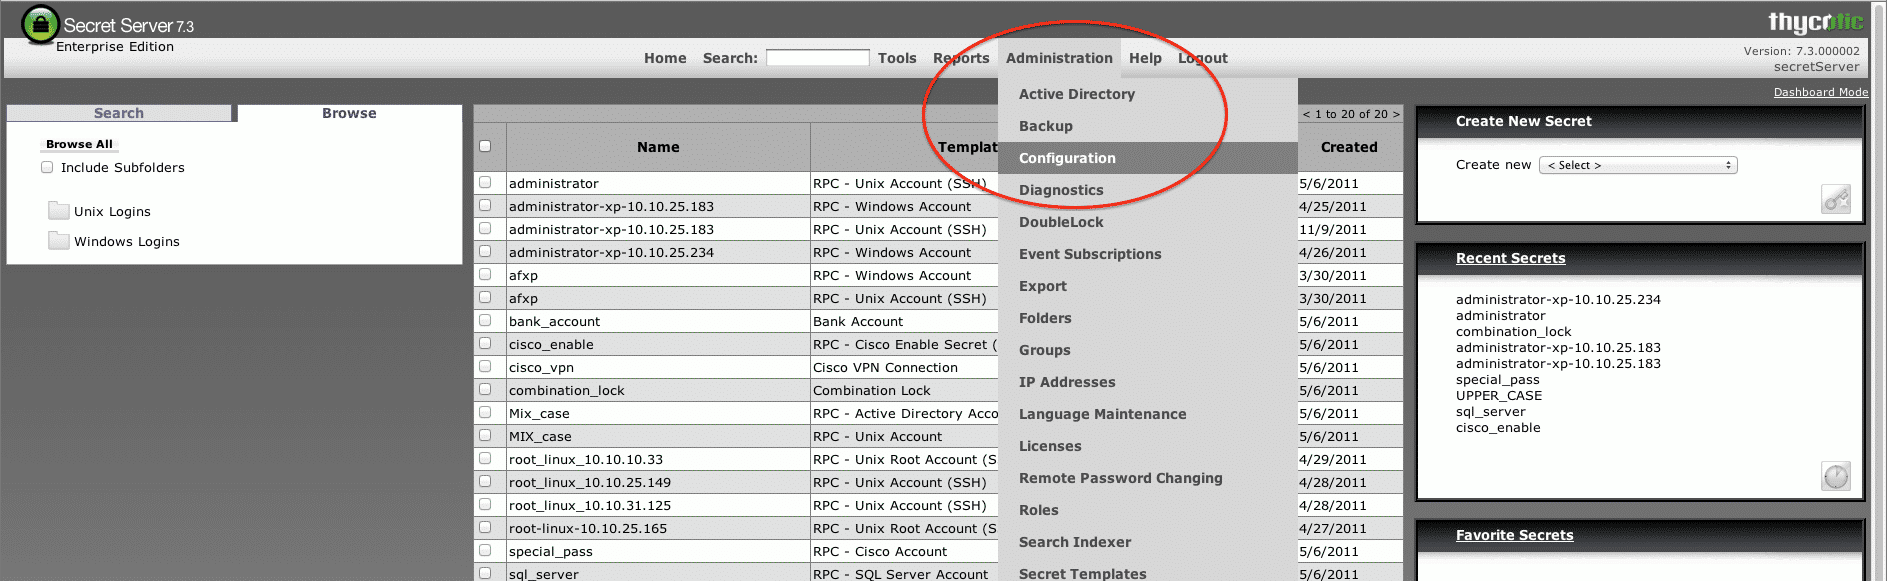Click bank_account in the Name column
1887x581 pixels.
pos(554,321)
